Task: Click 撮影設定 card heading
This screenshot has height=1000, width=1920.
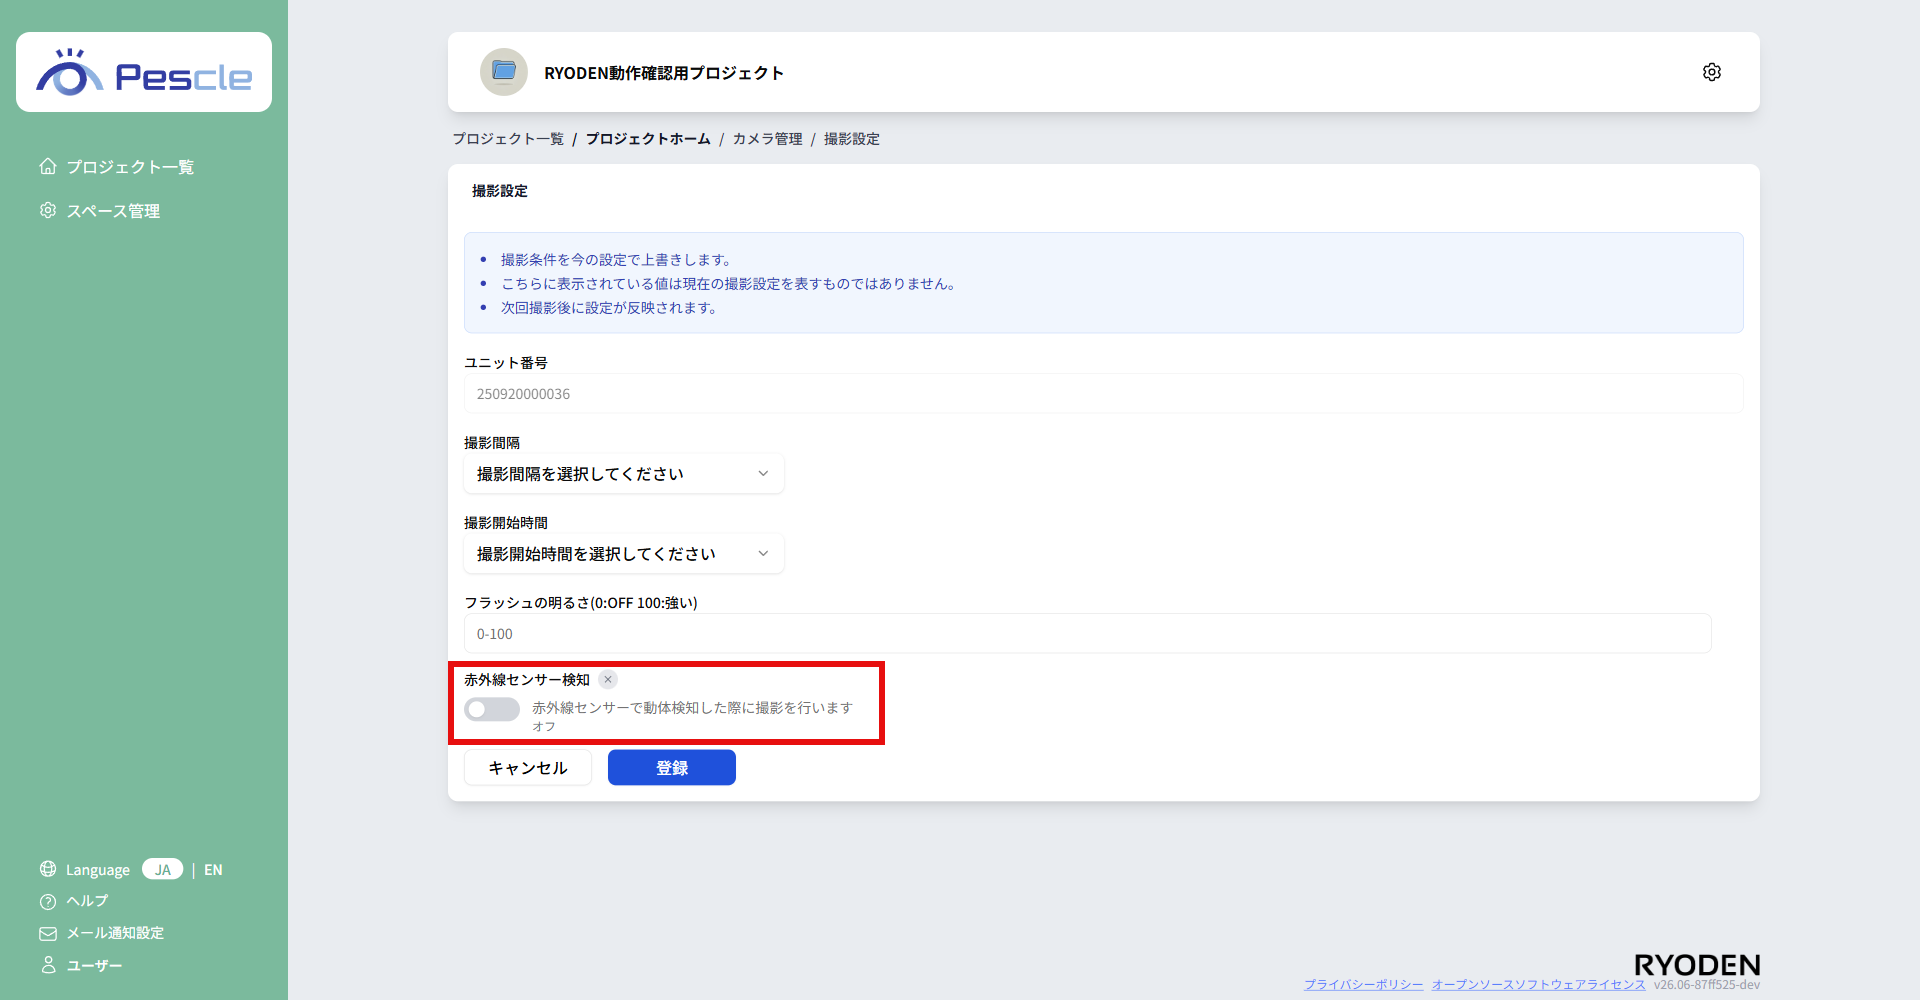Action: point(500,191)
